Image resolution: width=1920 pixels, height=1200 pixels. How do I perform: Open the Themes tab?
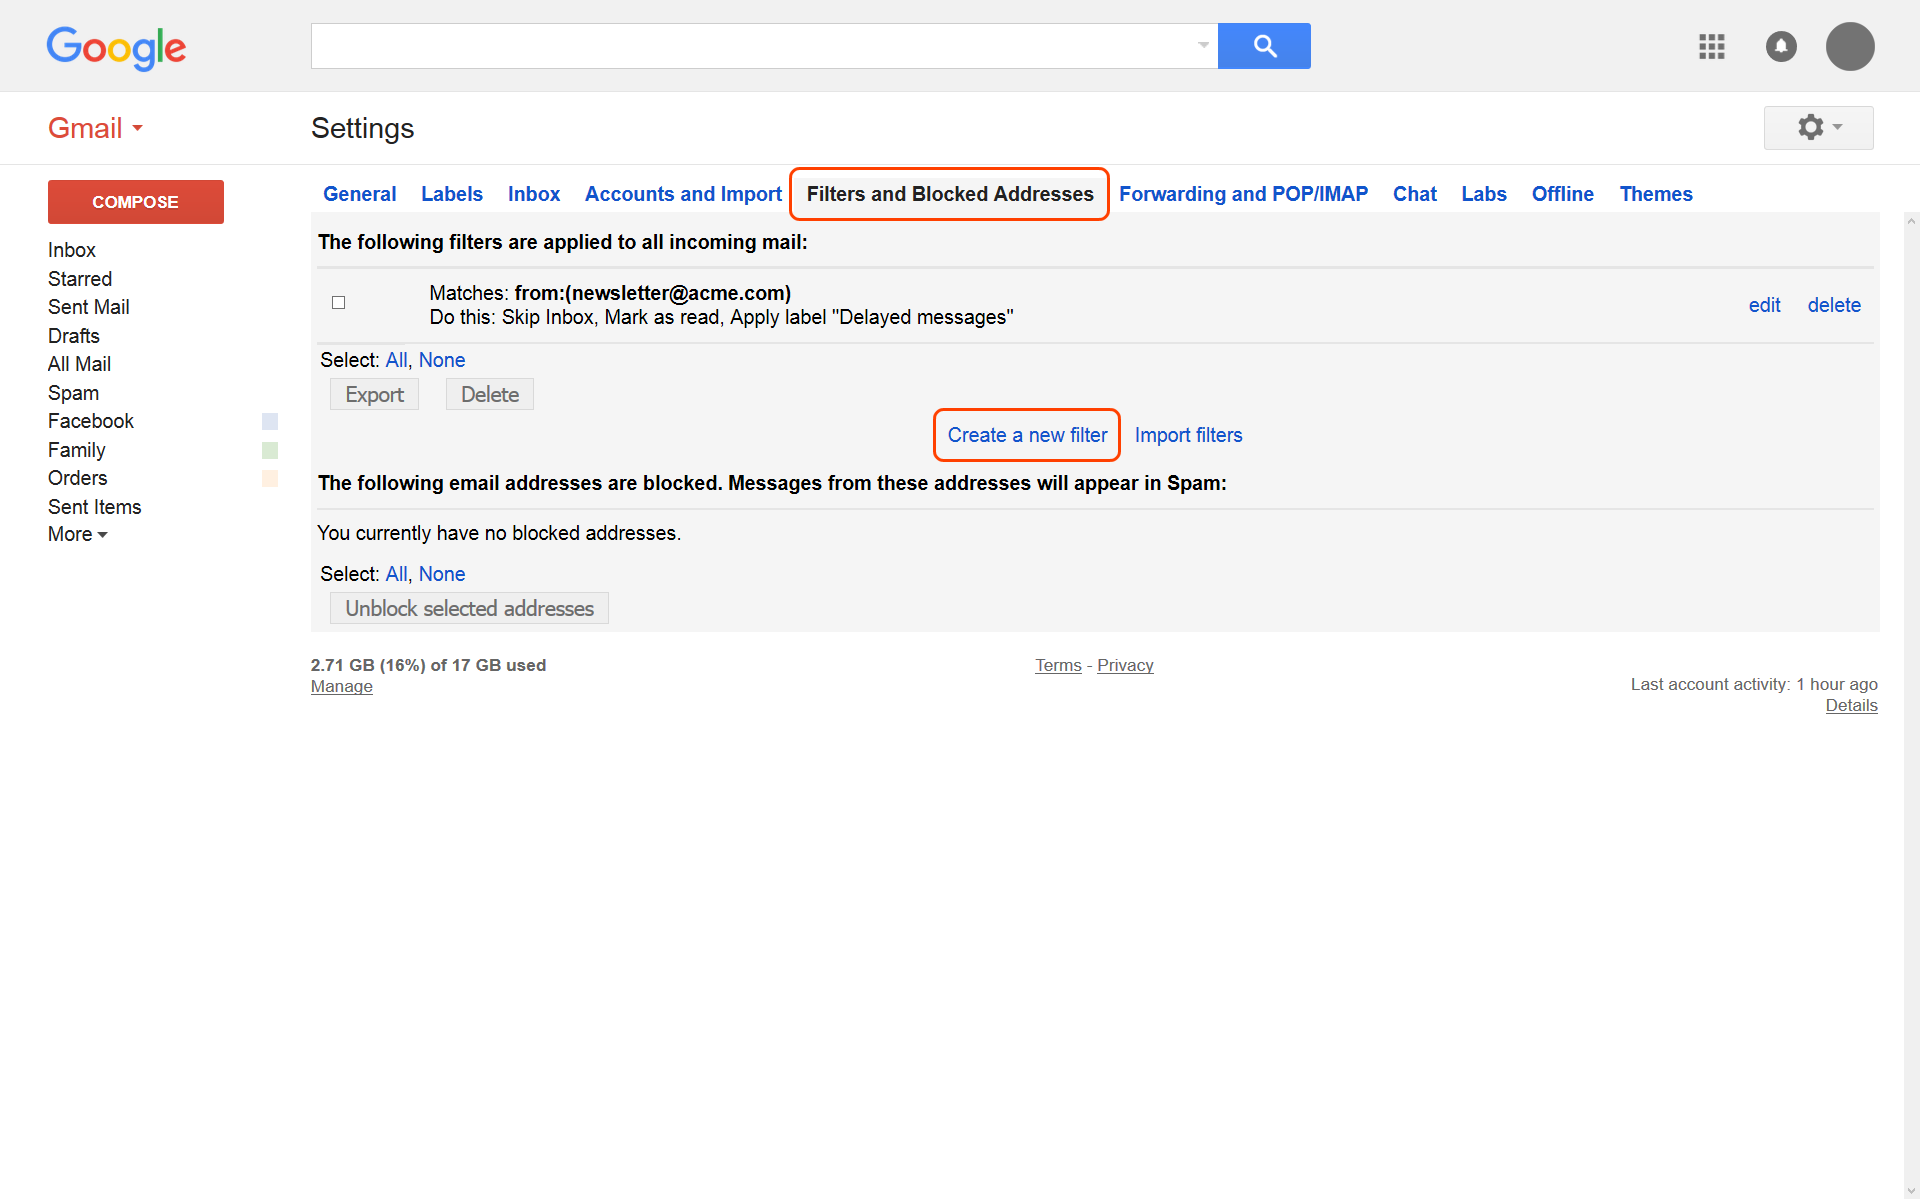(x=1656, y=194)
